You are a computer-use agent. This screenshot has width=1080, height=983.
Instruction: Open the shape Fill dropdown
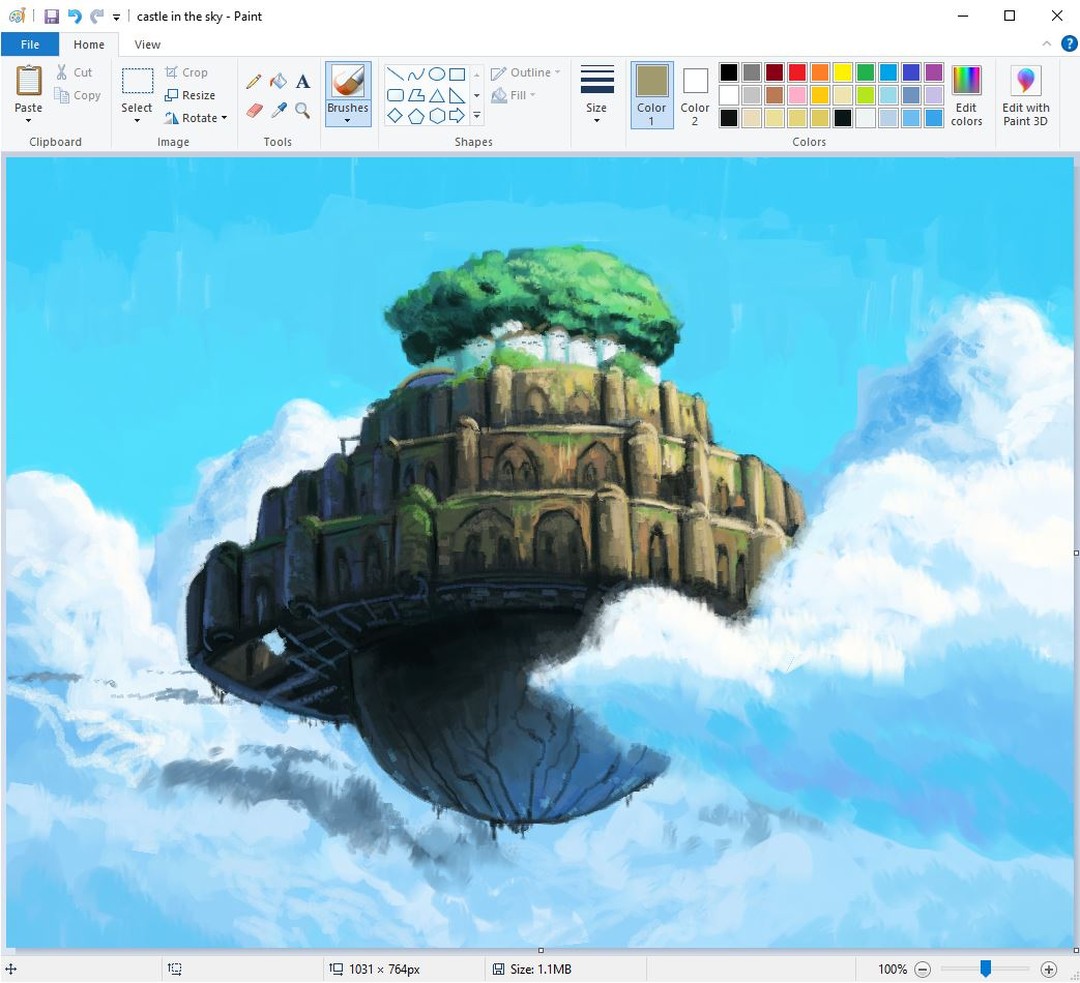pyautogui.click(x=513, y=95)
